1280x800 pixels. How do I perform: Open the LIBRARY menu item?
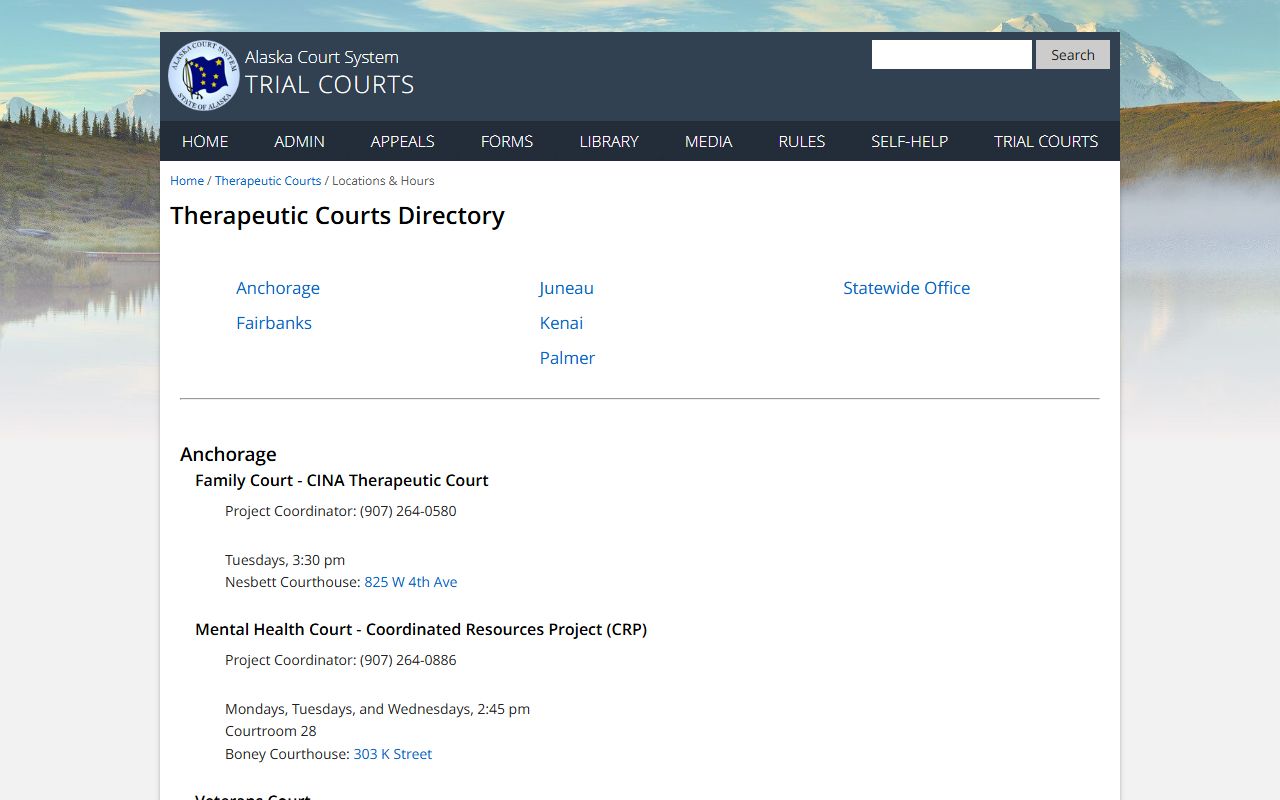[609, 141]
